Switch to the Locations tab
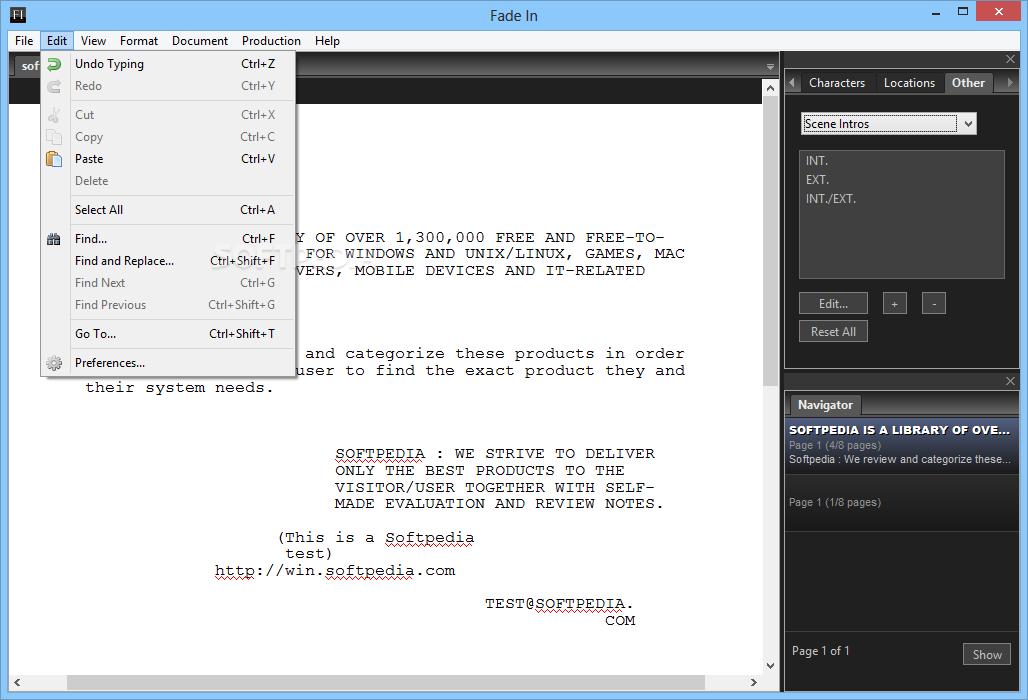Screen dimensions: 1028x700 [909, 83]
